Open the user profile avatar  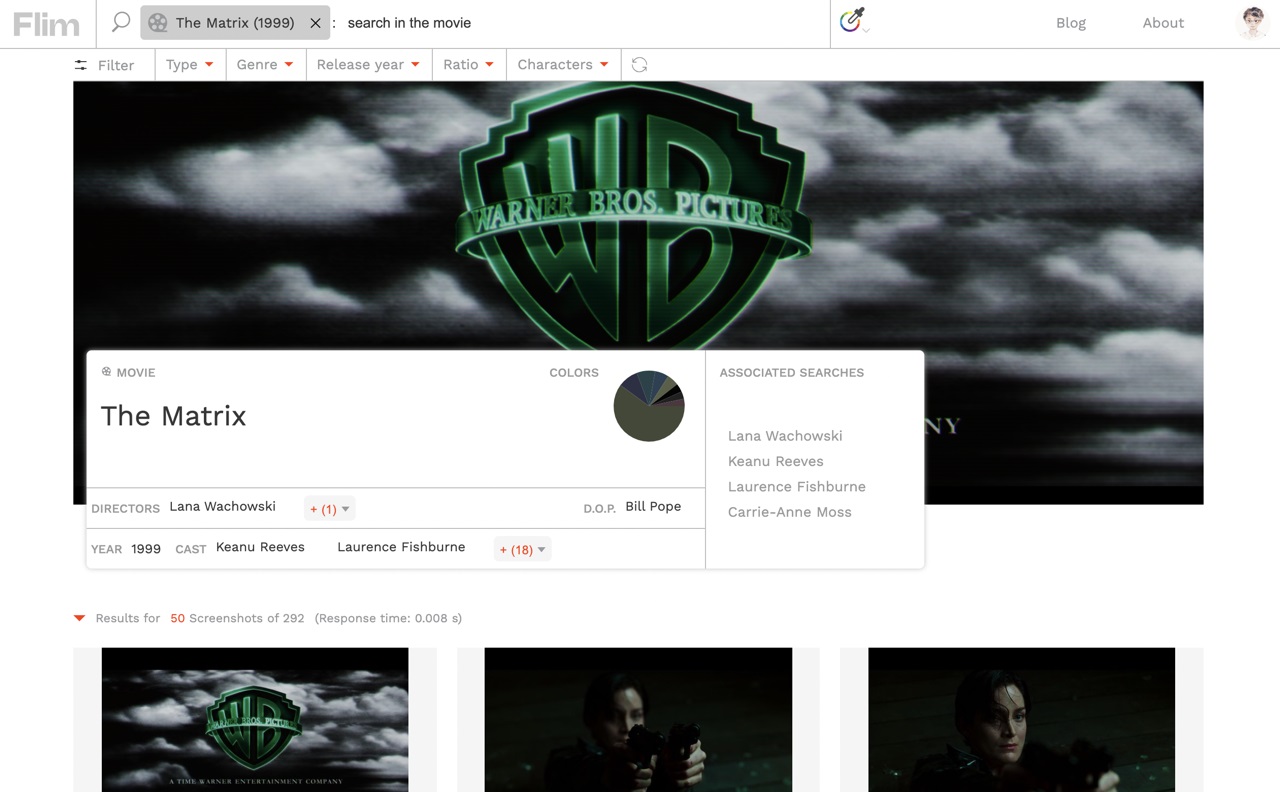(x=1252, y=22)
